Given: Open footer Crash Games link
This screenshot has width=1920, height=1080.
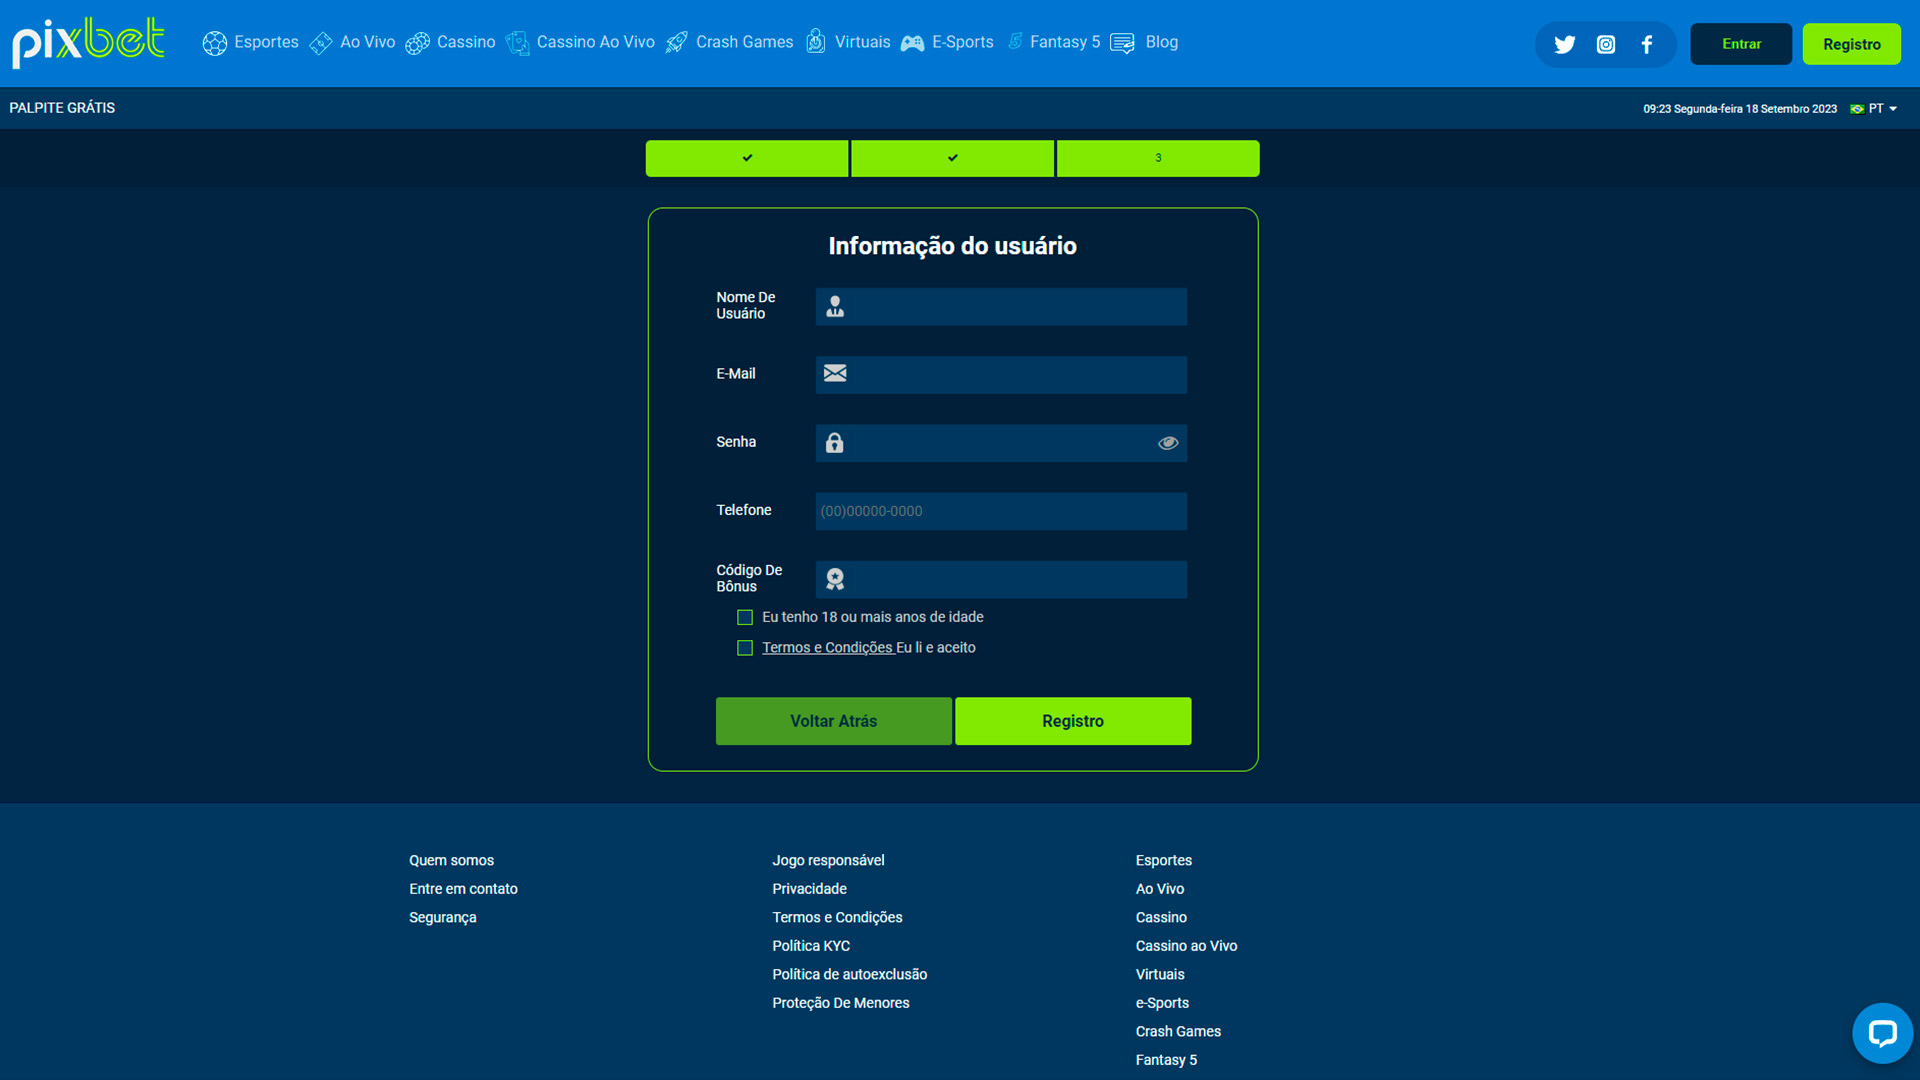Looking at the screenshot, I should 1178,1032.
